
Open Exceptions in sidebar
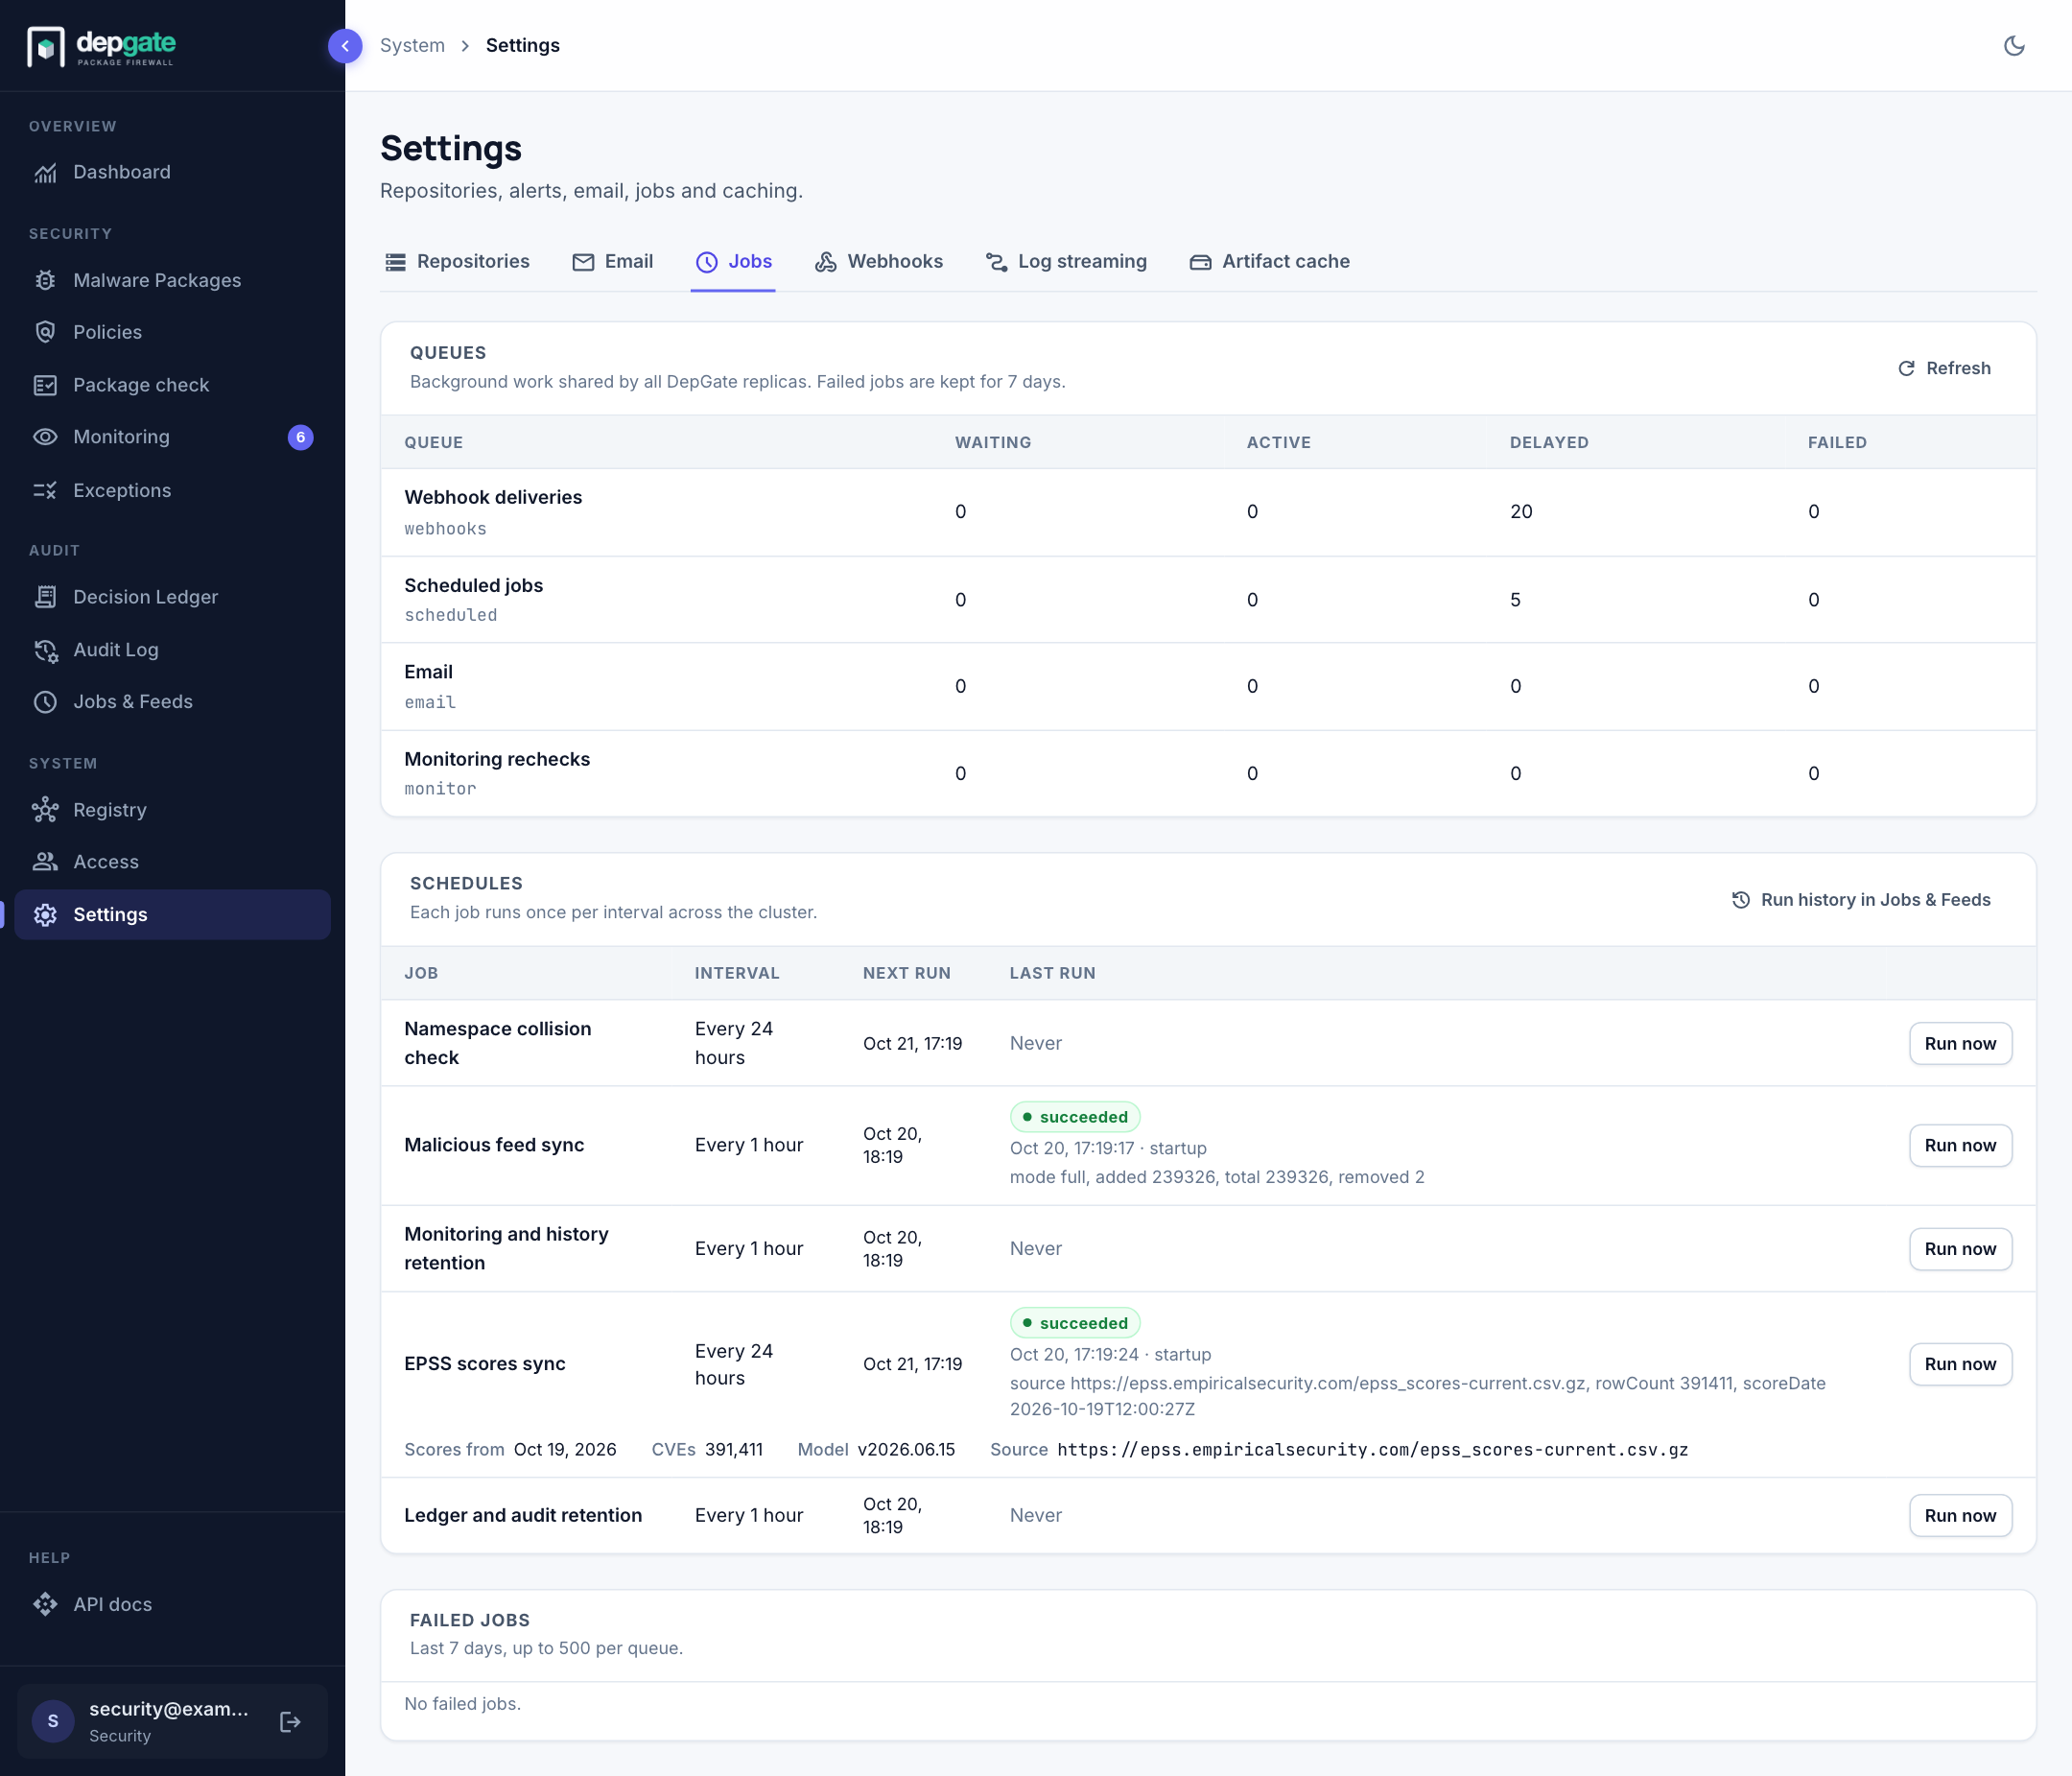tap(172, 490)
